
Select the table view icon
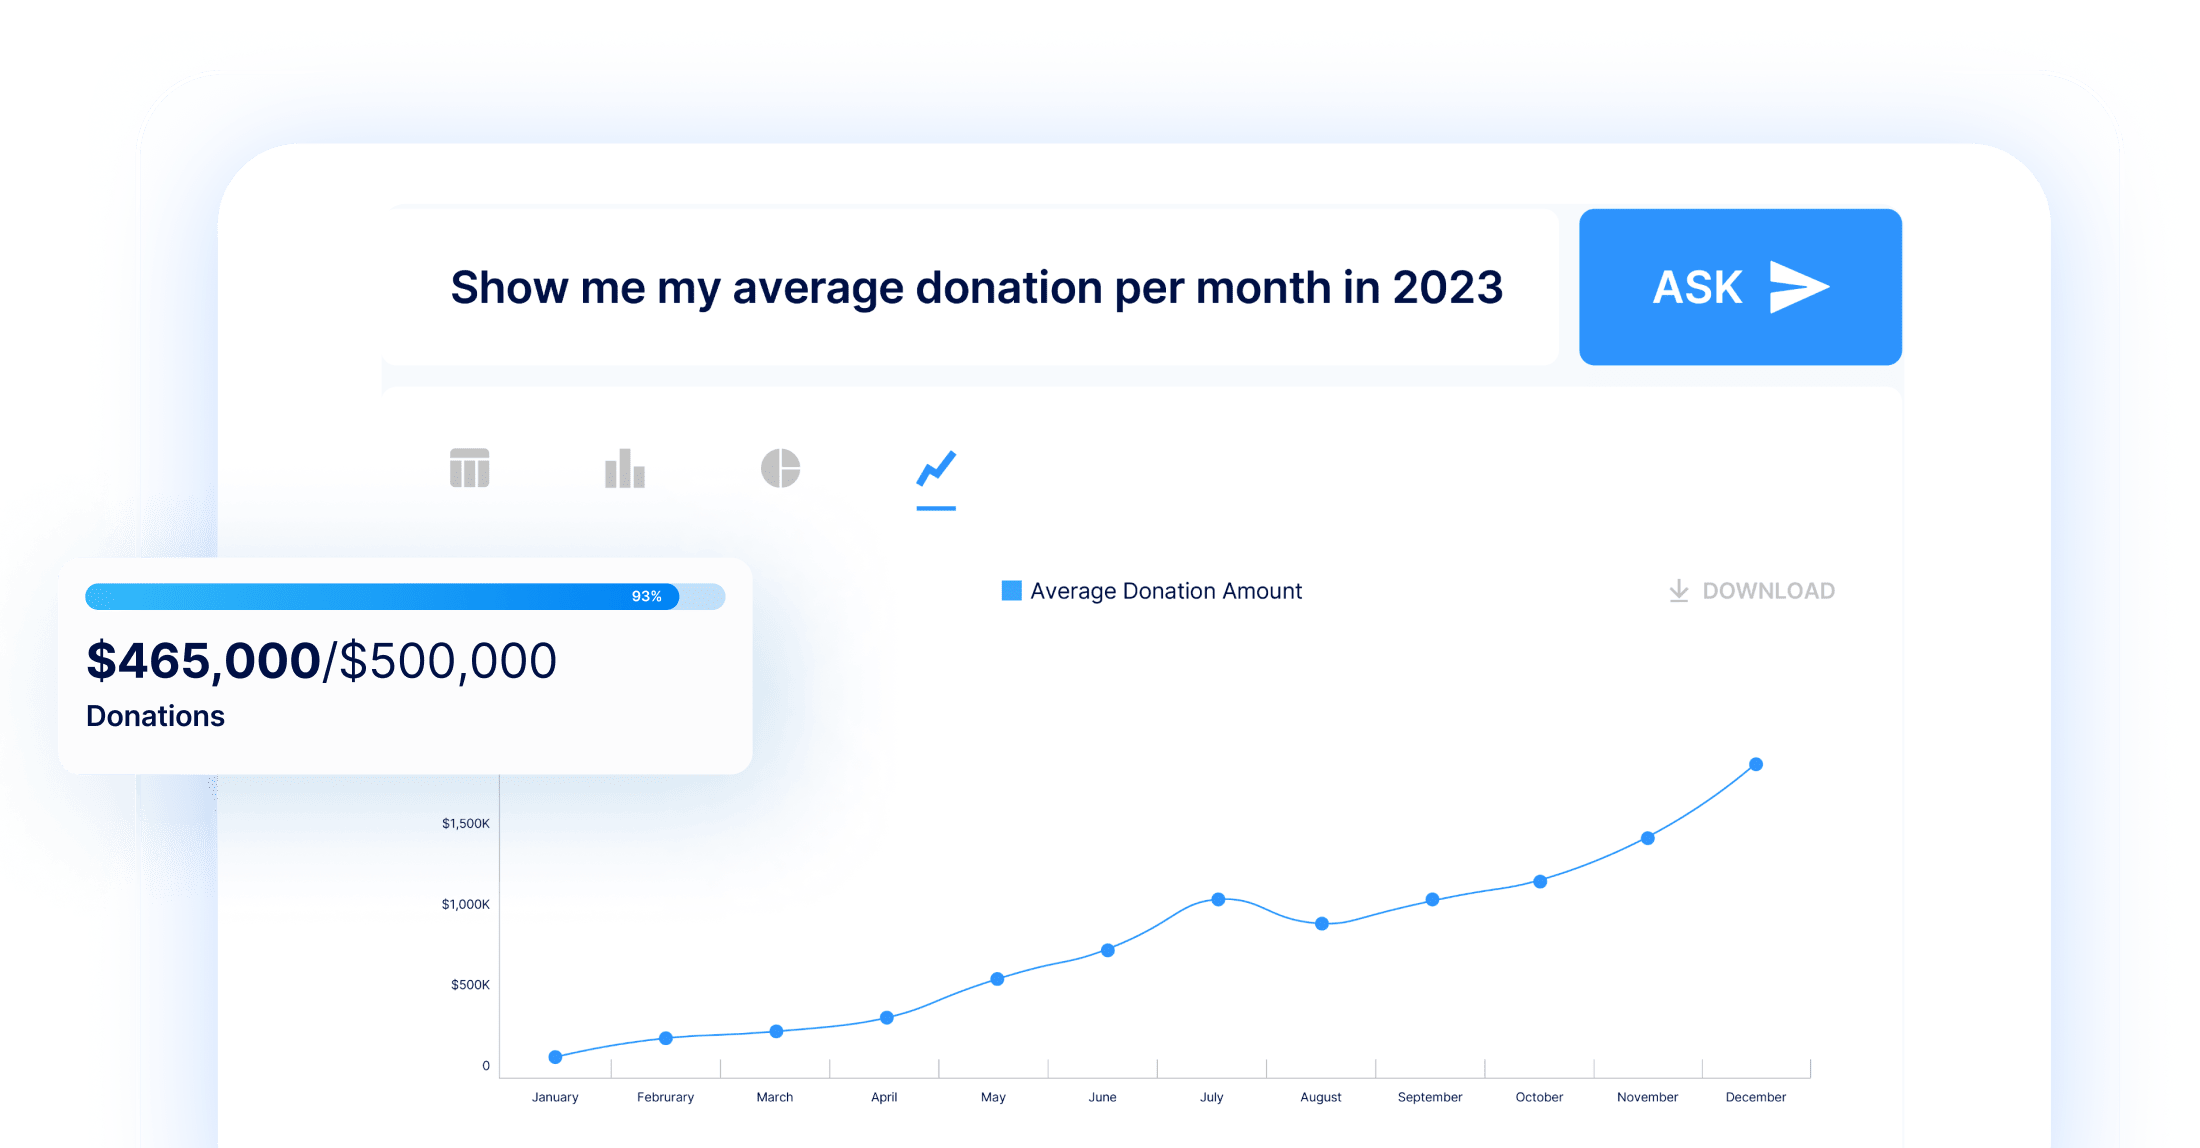coord(469,468)
